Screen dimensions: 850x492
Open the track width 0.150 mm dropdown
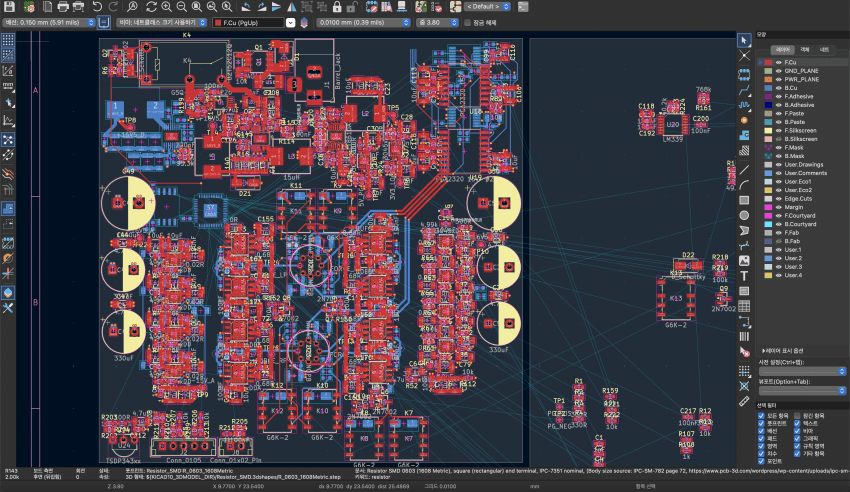tap(49, 23)
